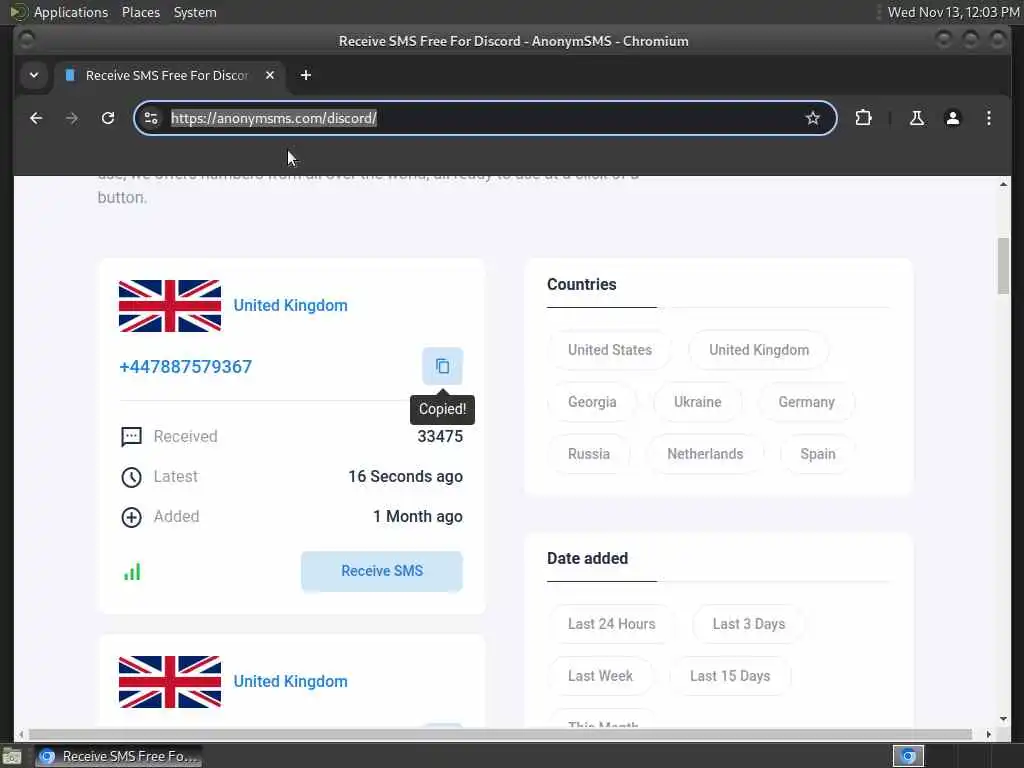The height and width of the screenshot is (768, 1024).
Task: Select Last Week date filter
Action: [x=600, y=676]
